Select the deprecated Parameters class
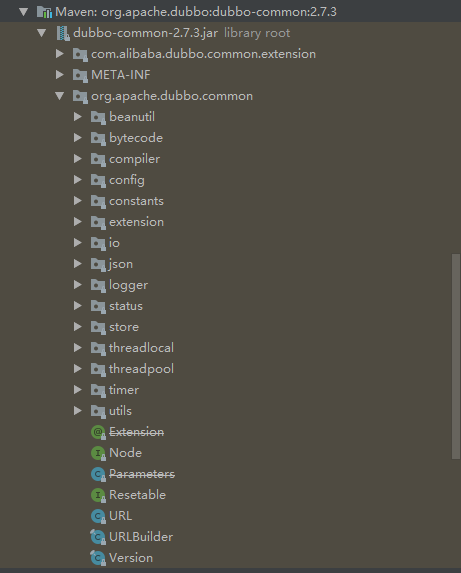This screenshot has width=461, height=573. (x=142, y=474)
